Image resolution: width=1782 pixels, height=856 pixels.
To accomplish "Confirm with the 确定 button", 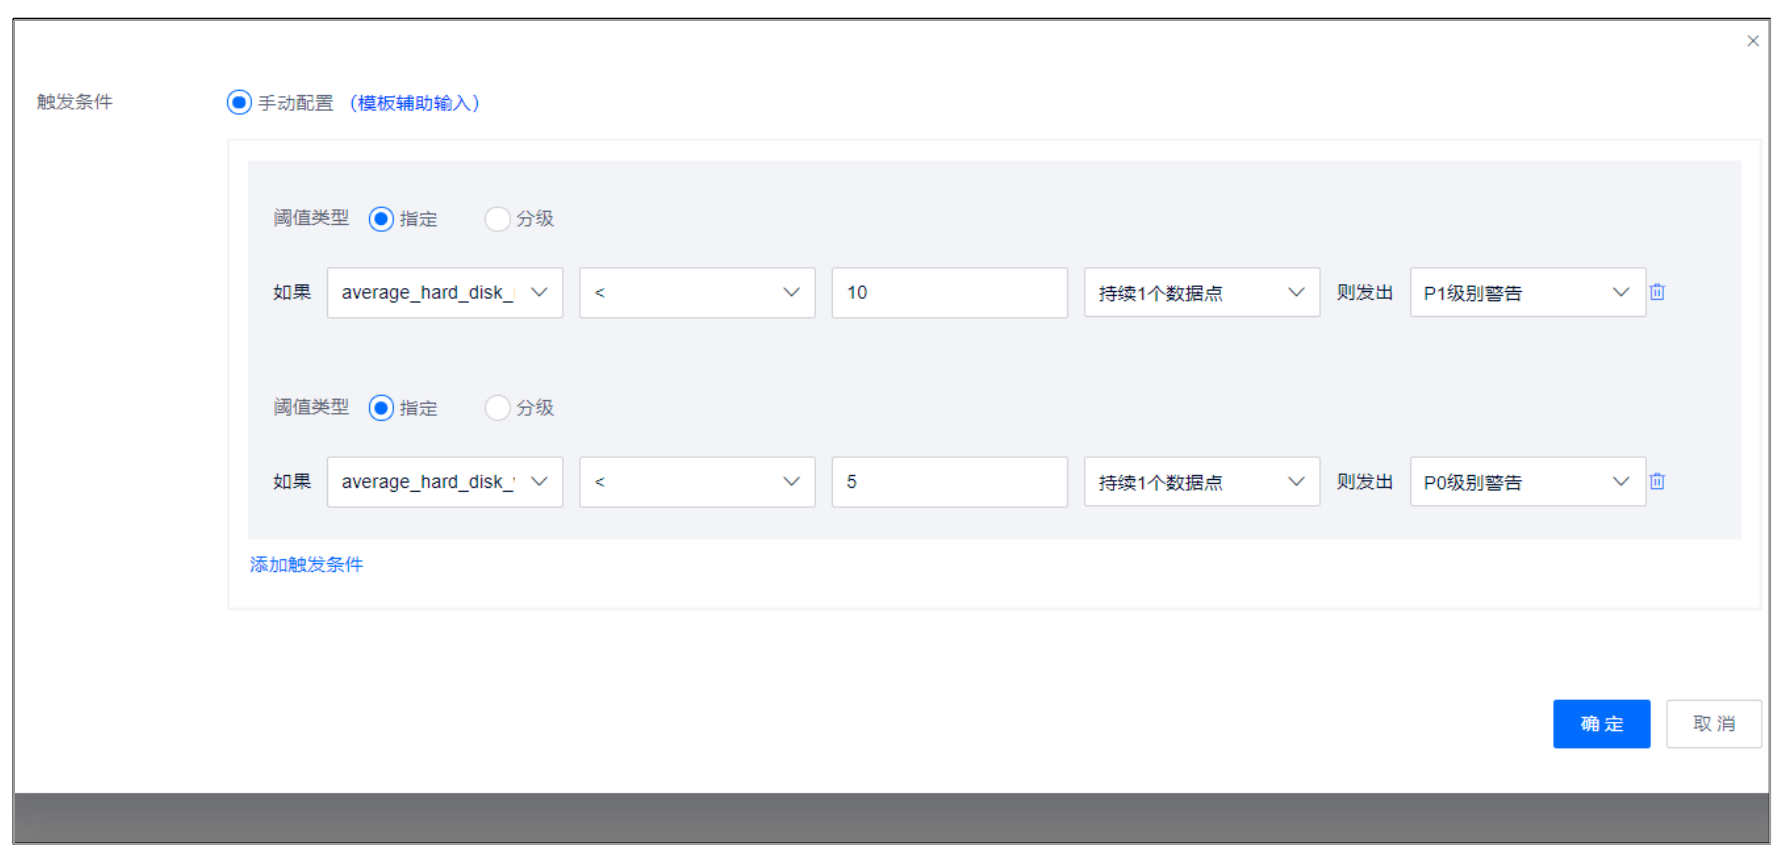I will pos(1601,724).
